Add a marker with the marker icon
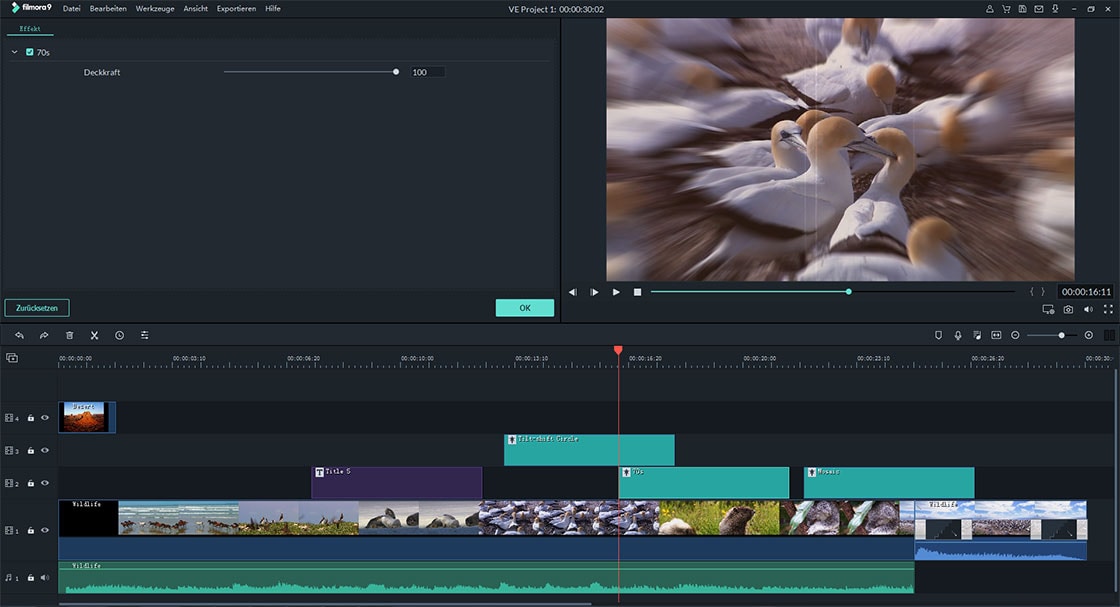The width and height of the screenshot is (1120, 607). tap(939, 335)
